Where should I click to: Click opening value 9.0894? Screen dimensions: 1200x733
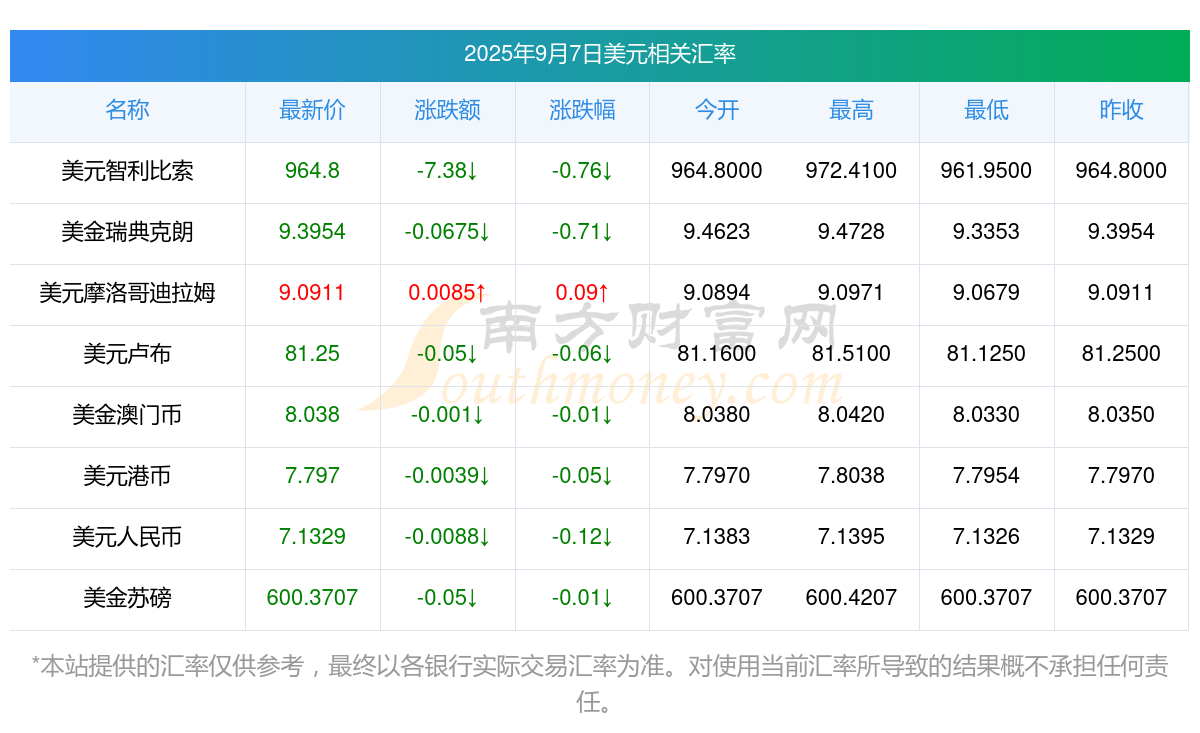(x=717, y=293)
